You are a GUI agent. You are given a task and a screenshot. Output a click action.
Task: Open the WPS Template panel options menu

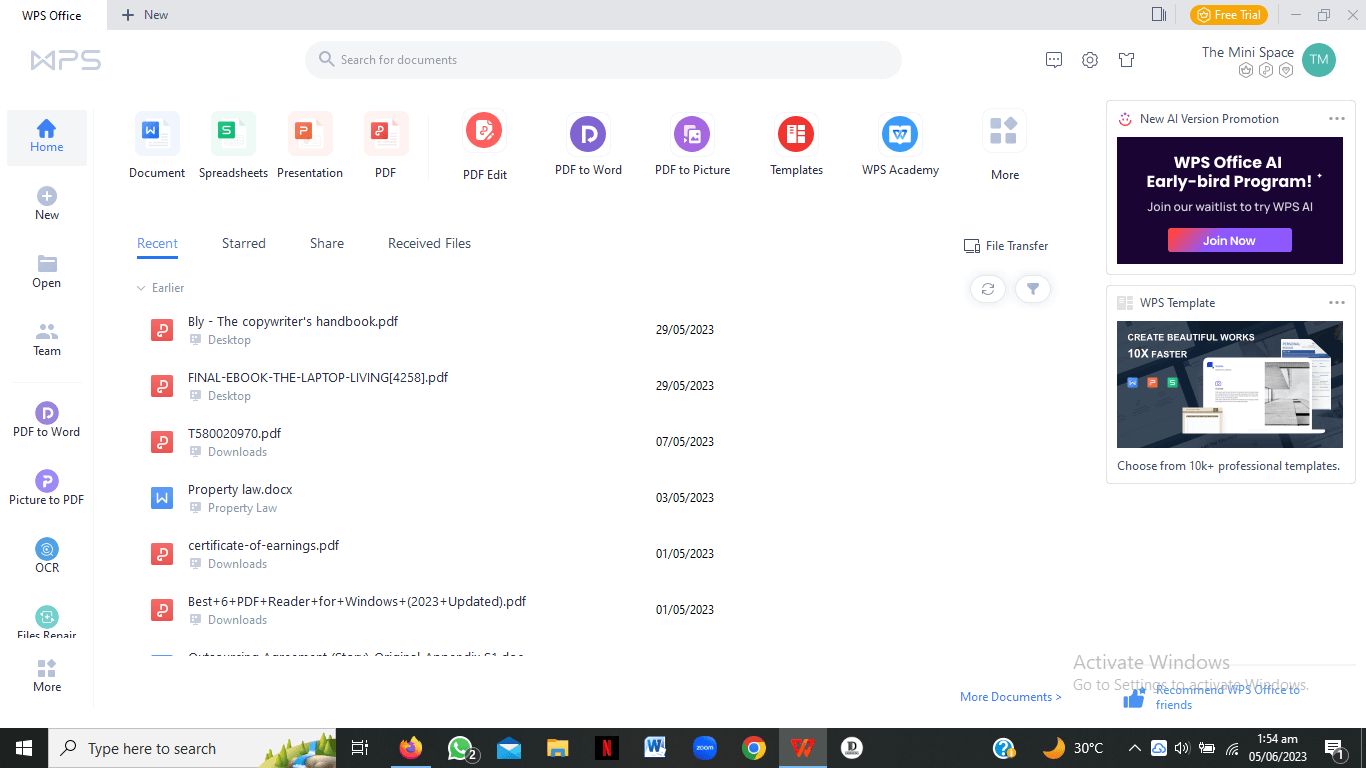1337,303
